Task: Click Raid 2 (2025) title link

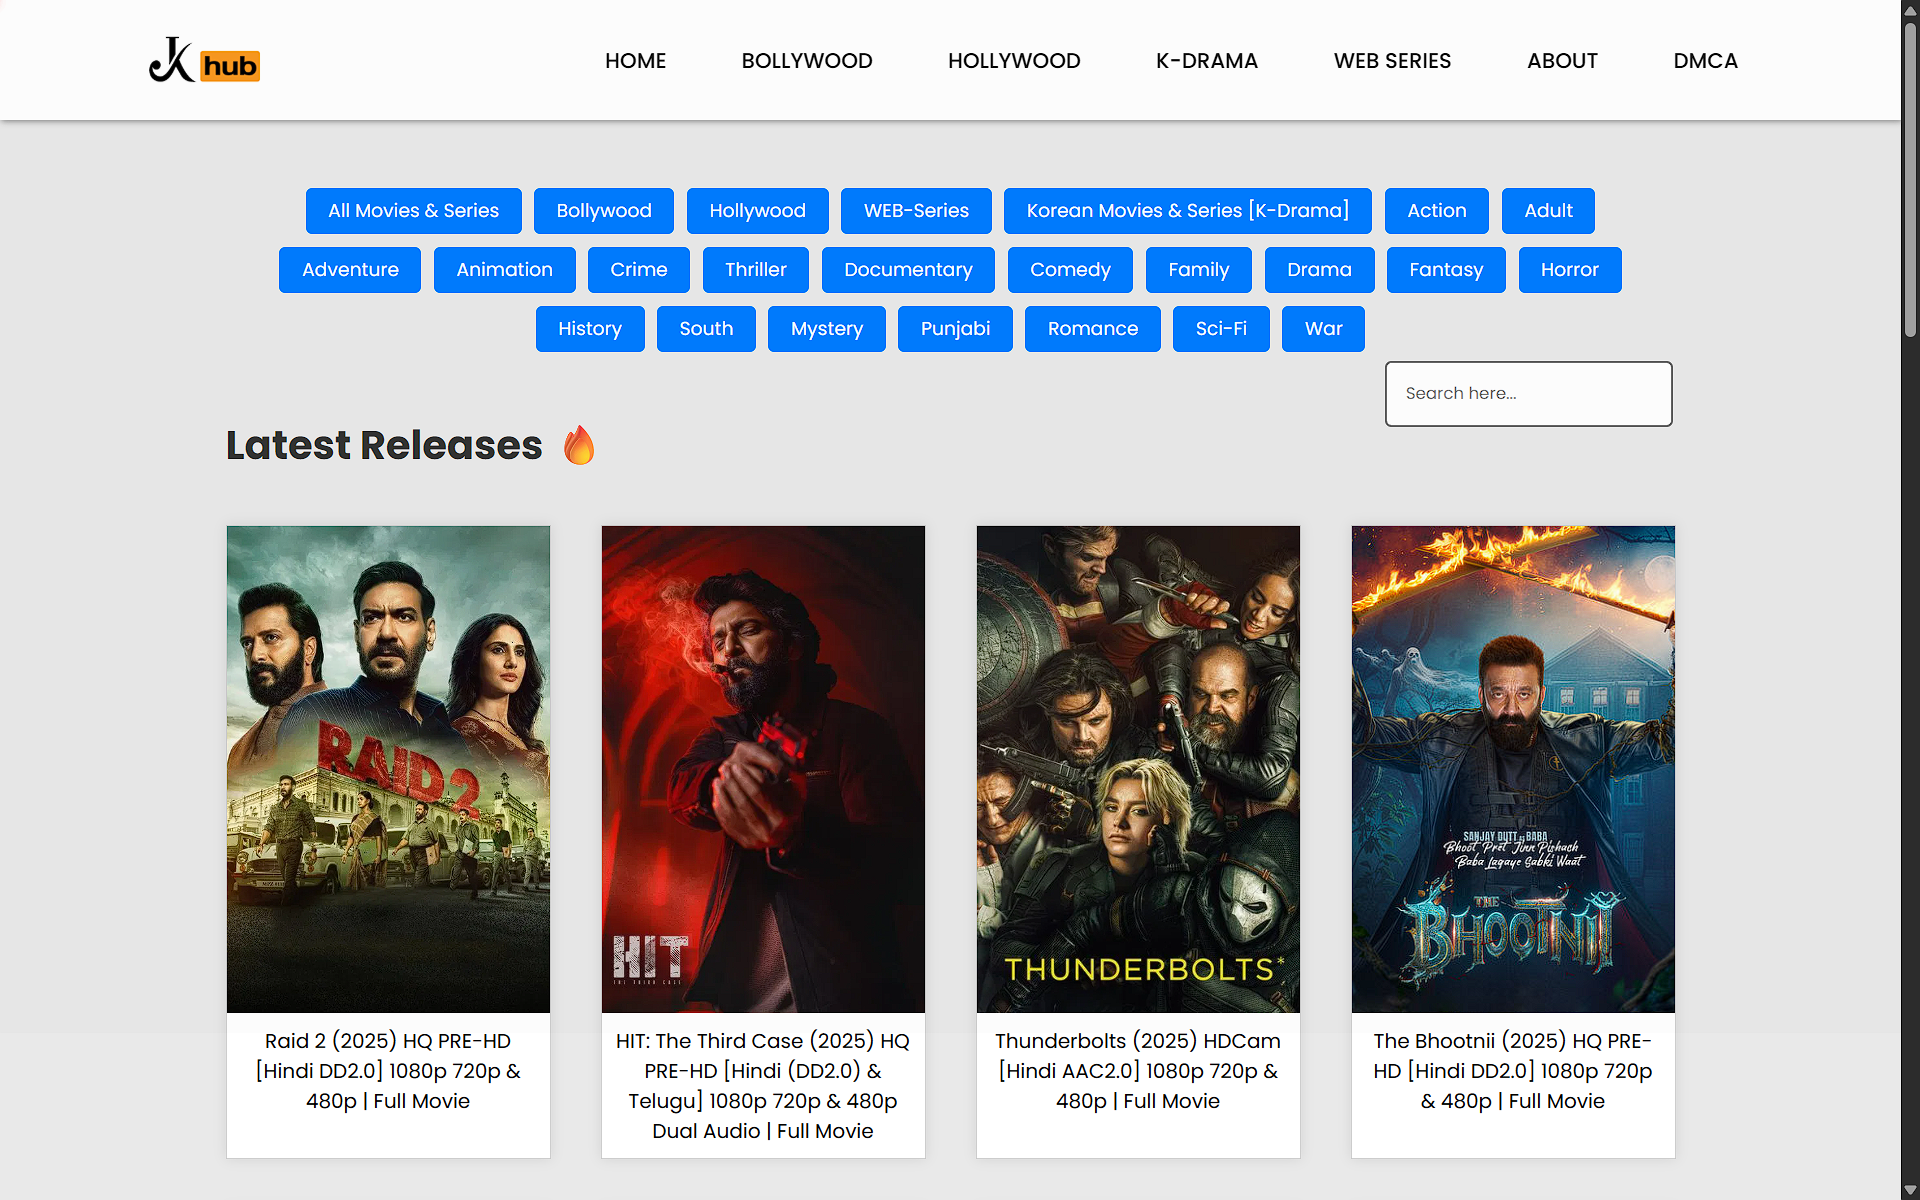Action: pos(388,1071)
